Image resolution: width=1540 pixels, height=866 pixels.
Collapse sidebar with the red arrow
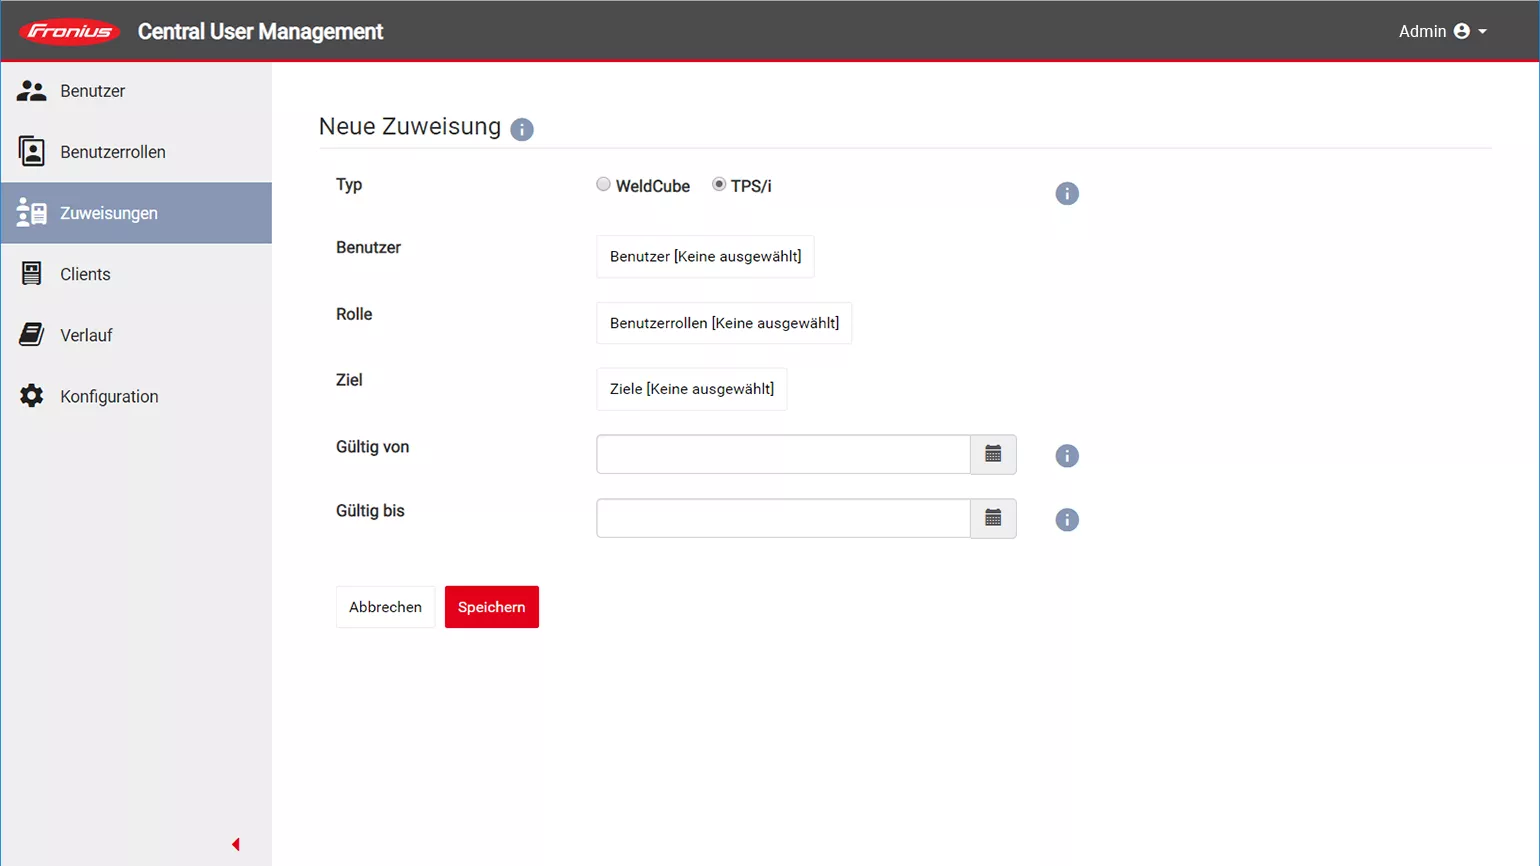tap(236, 845)
